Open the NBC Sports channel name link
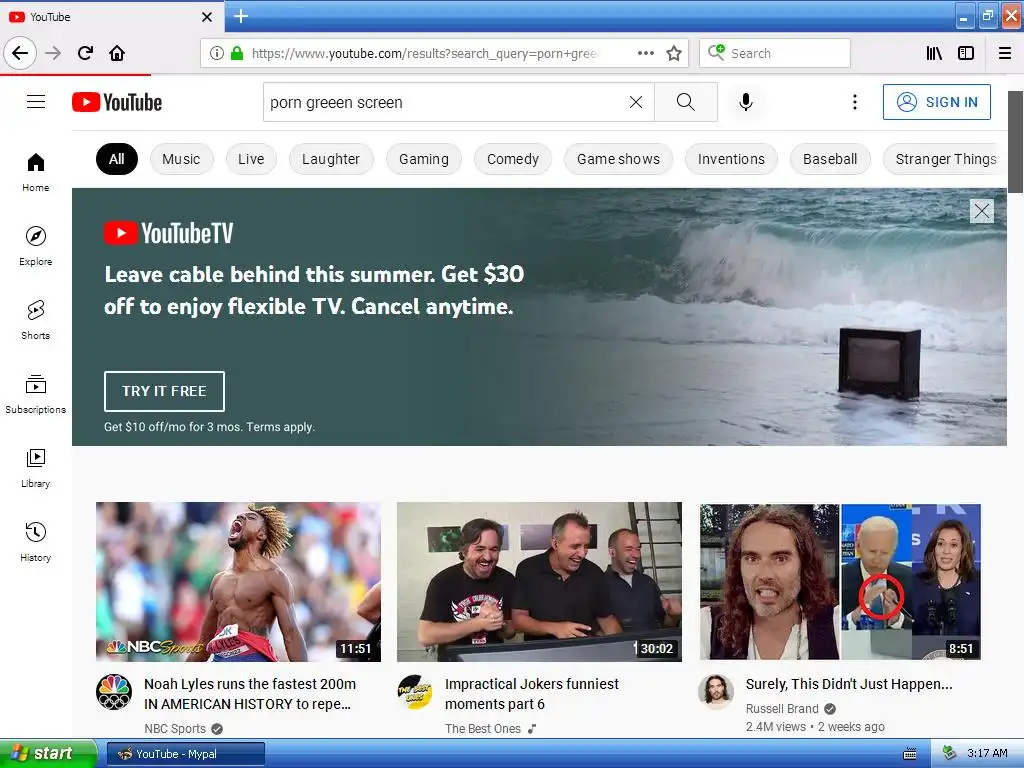1024x768 pixels. tap(175, 728)
